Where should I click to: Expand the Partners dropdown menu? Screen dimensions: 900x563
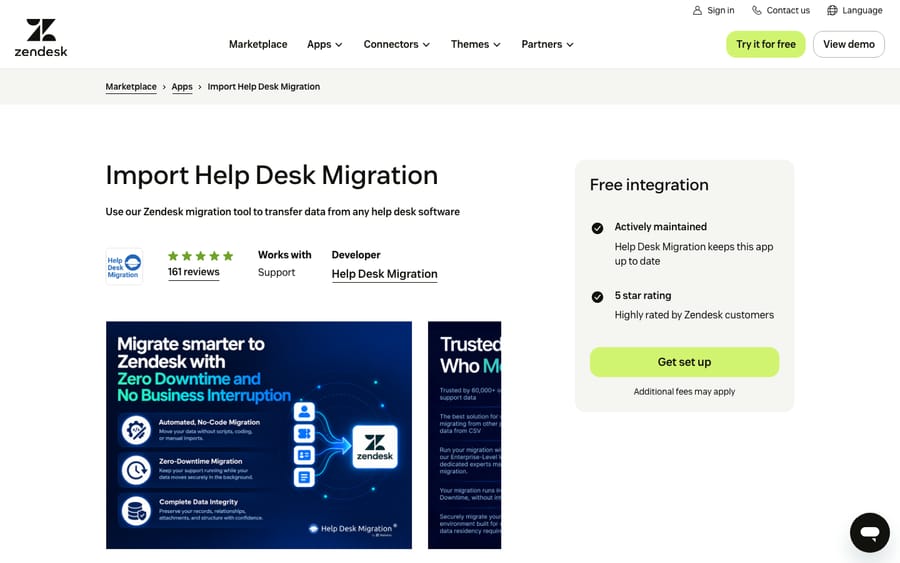coord(547,44)
